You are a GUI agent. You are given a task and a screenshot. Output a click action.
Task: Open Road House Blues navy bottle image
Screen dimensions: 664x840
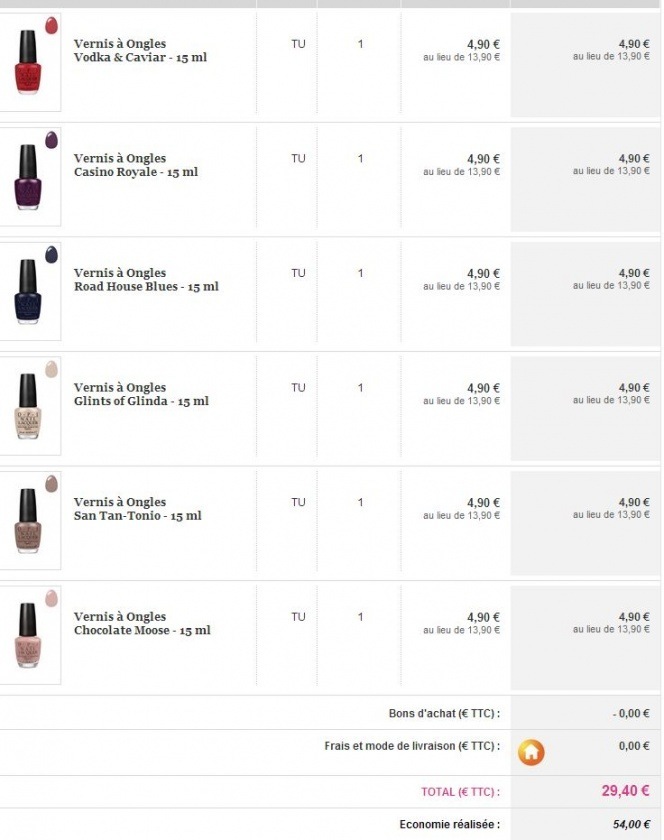click(x=28, y=292)
